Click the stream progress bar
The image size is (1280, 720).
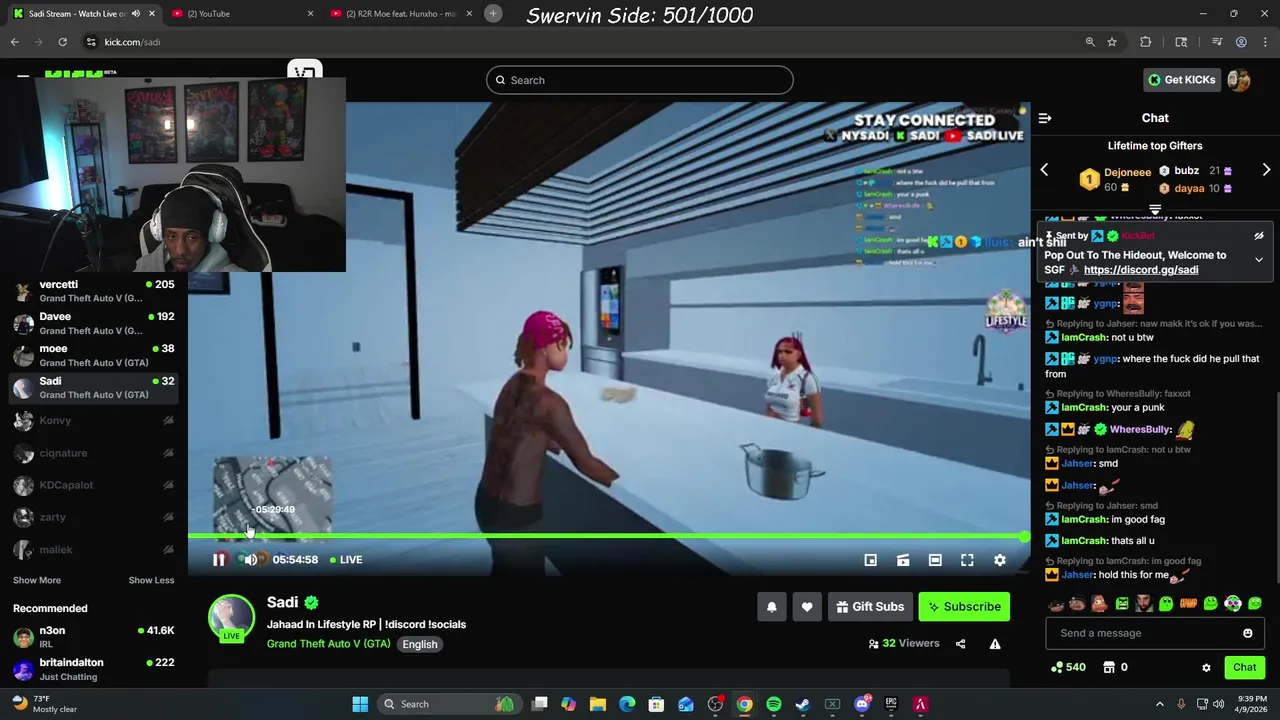point(608,537)
